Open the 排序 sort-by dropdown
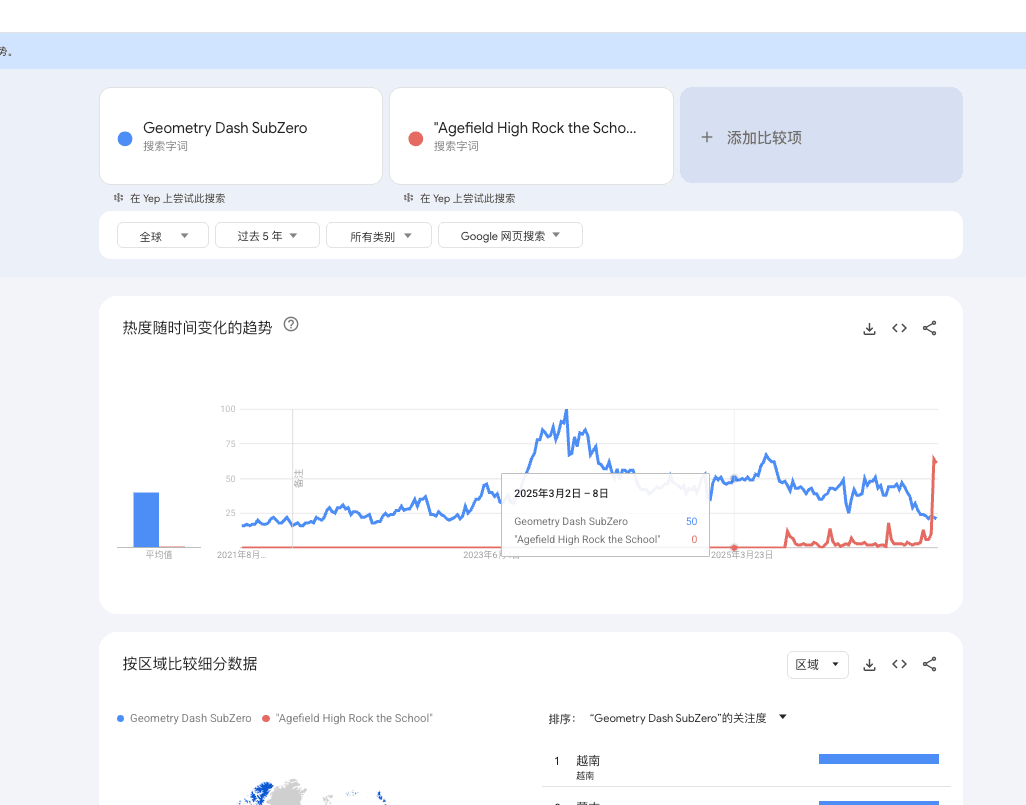 (687, 718)
